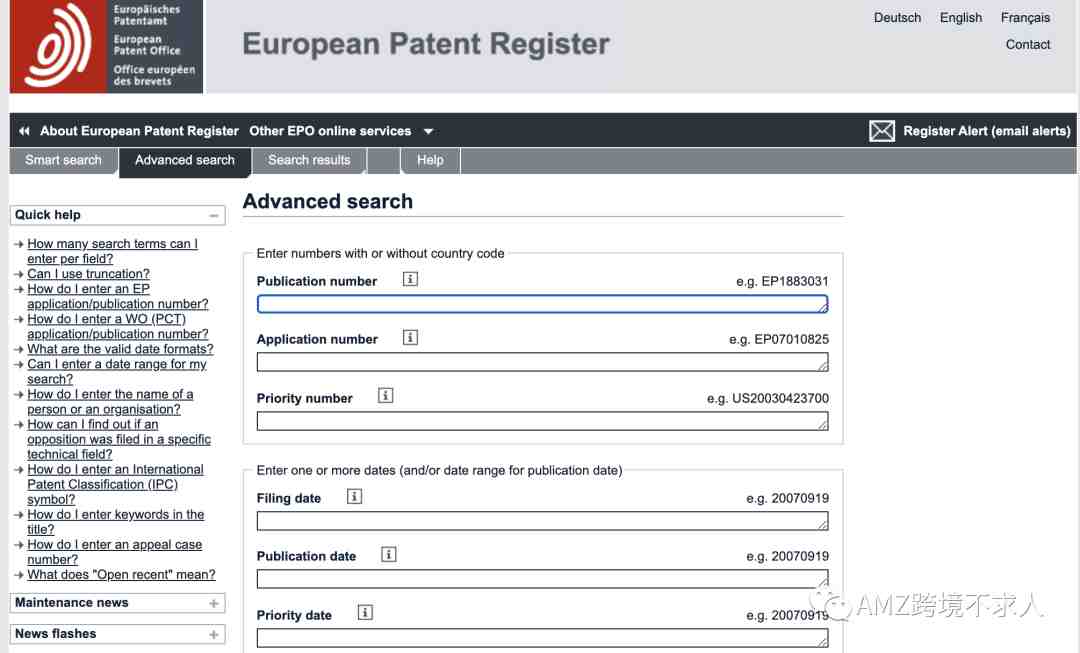Open the Help tab

pos(430,160)
